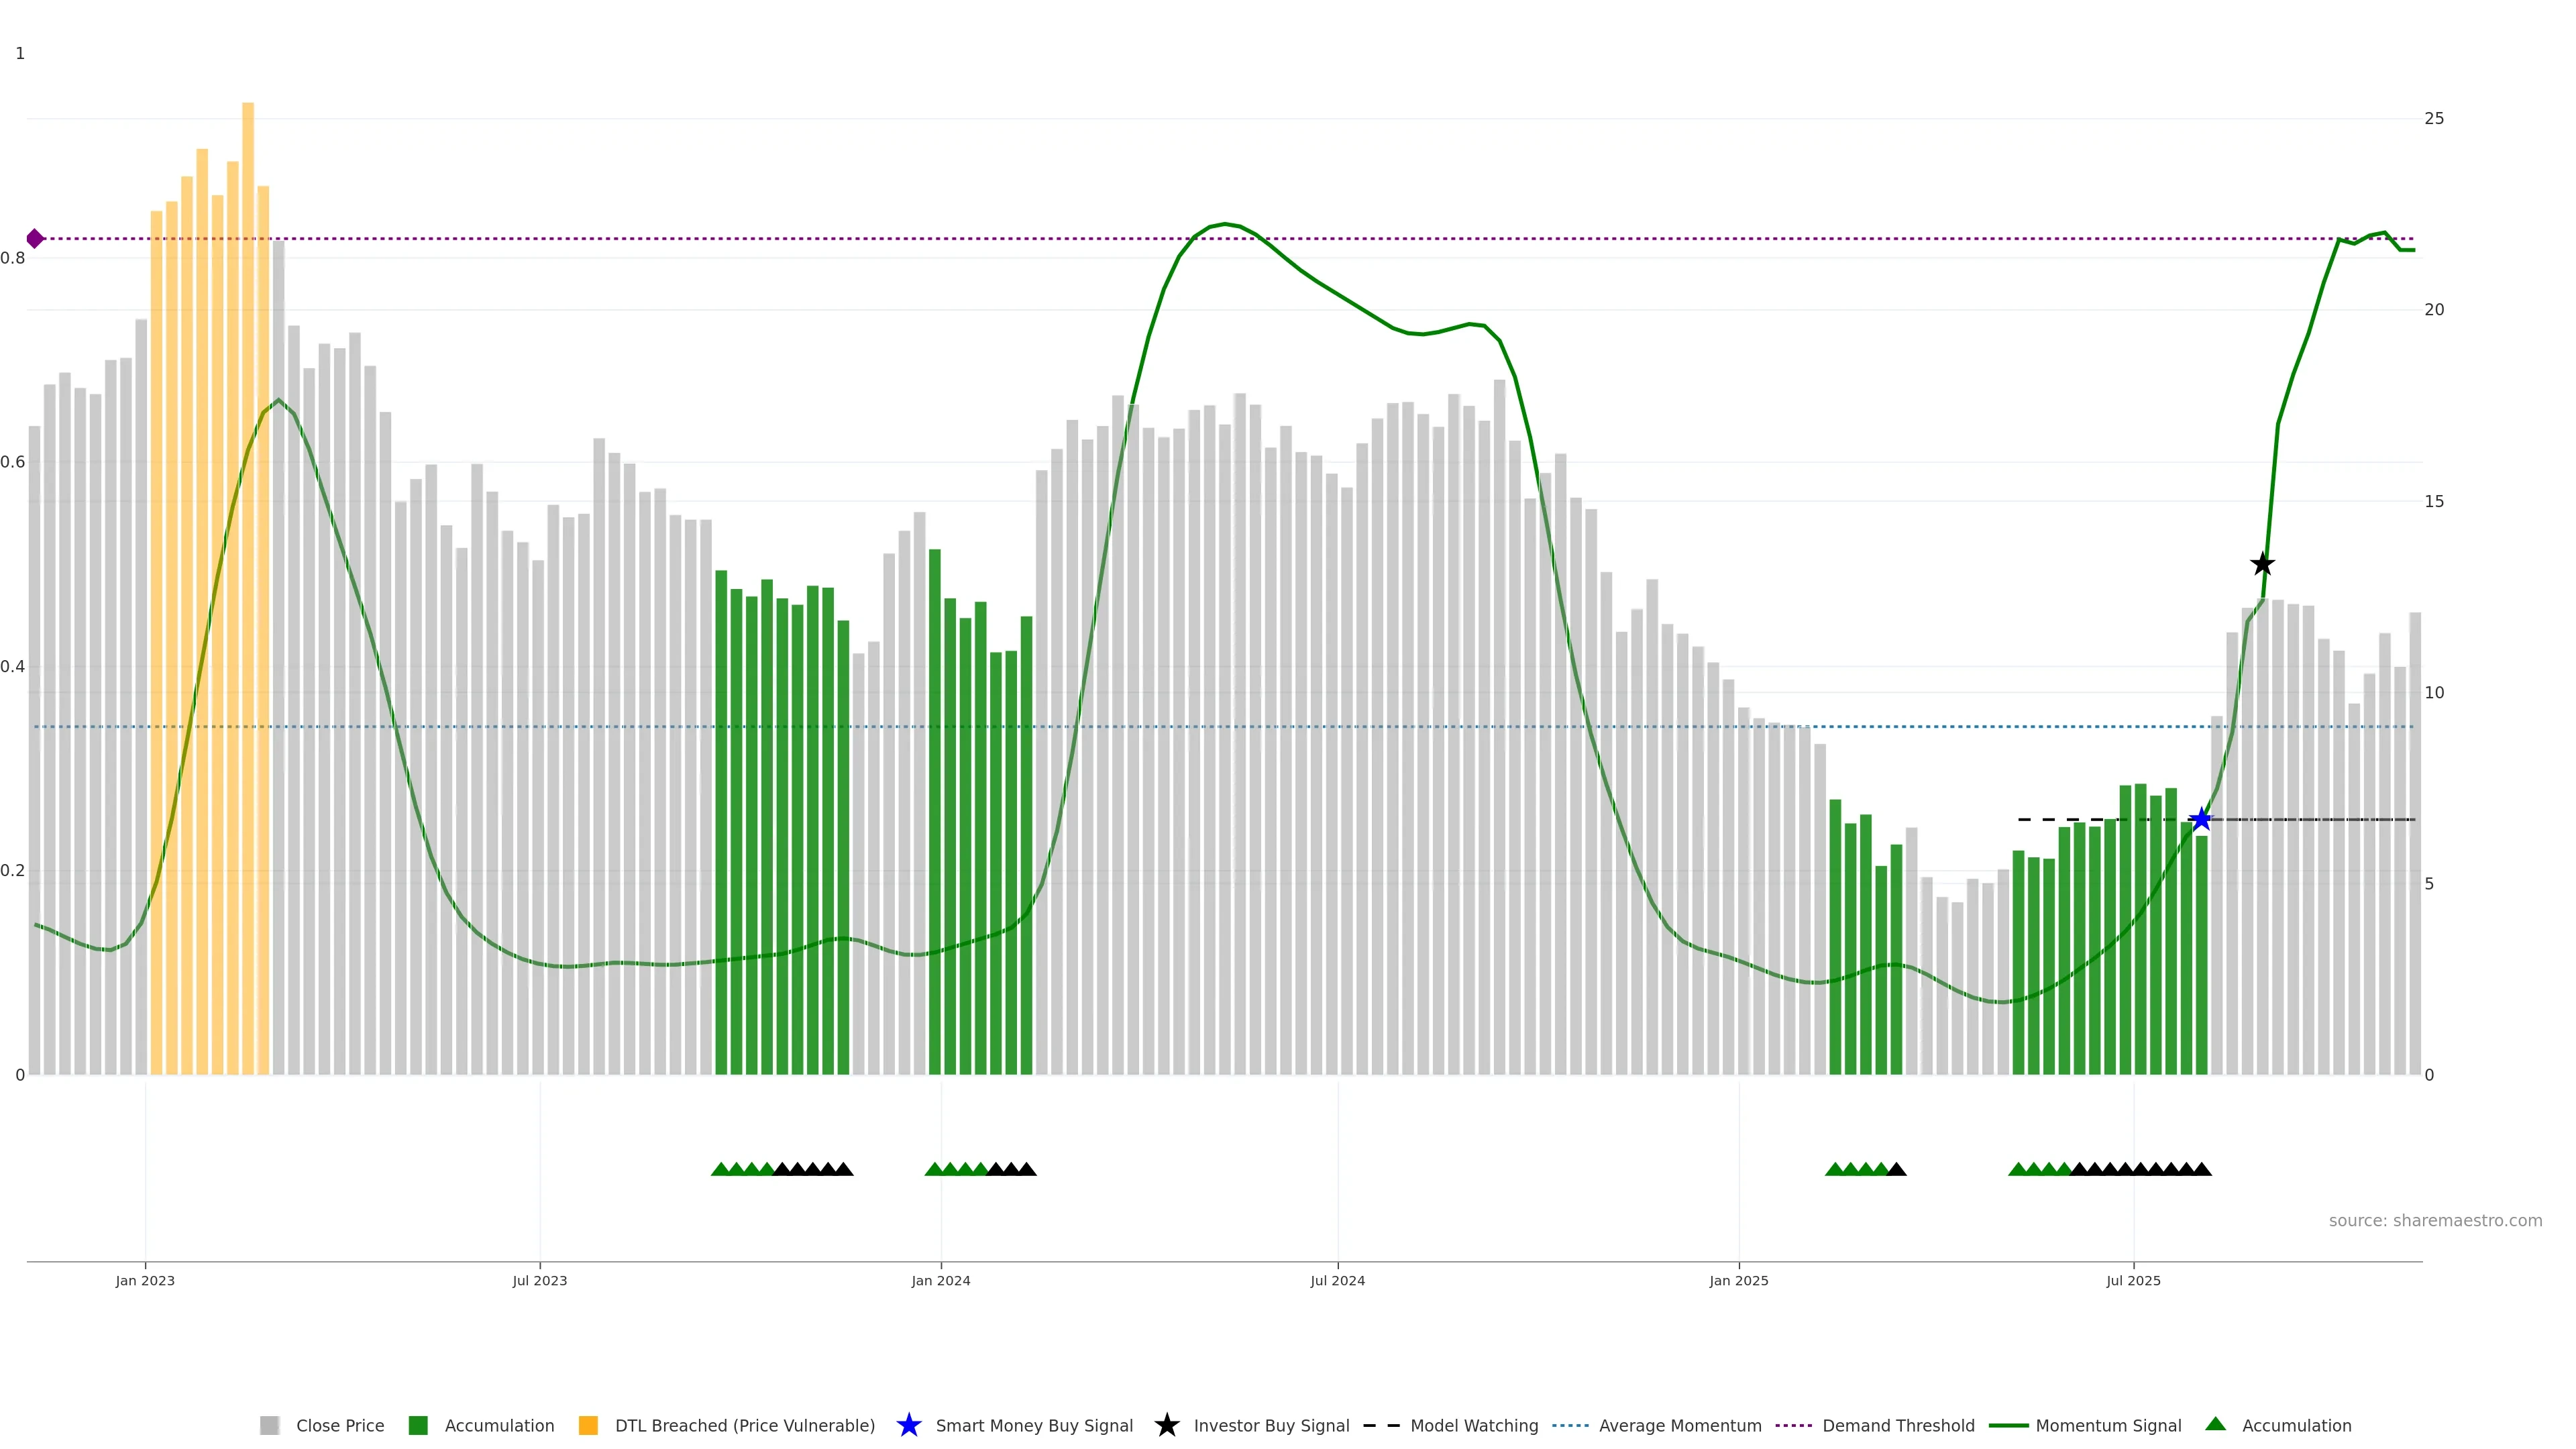2576x1449 pixels.
Task: Click the momentum line peak above demand threshold
Action: [x=1225, y=224]
